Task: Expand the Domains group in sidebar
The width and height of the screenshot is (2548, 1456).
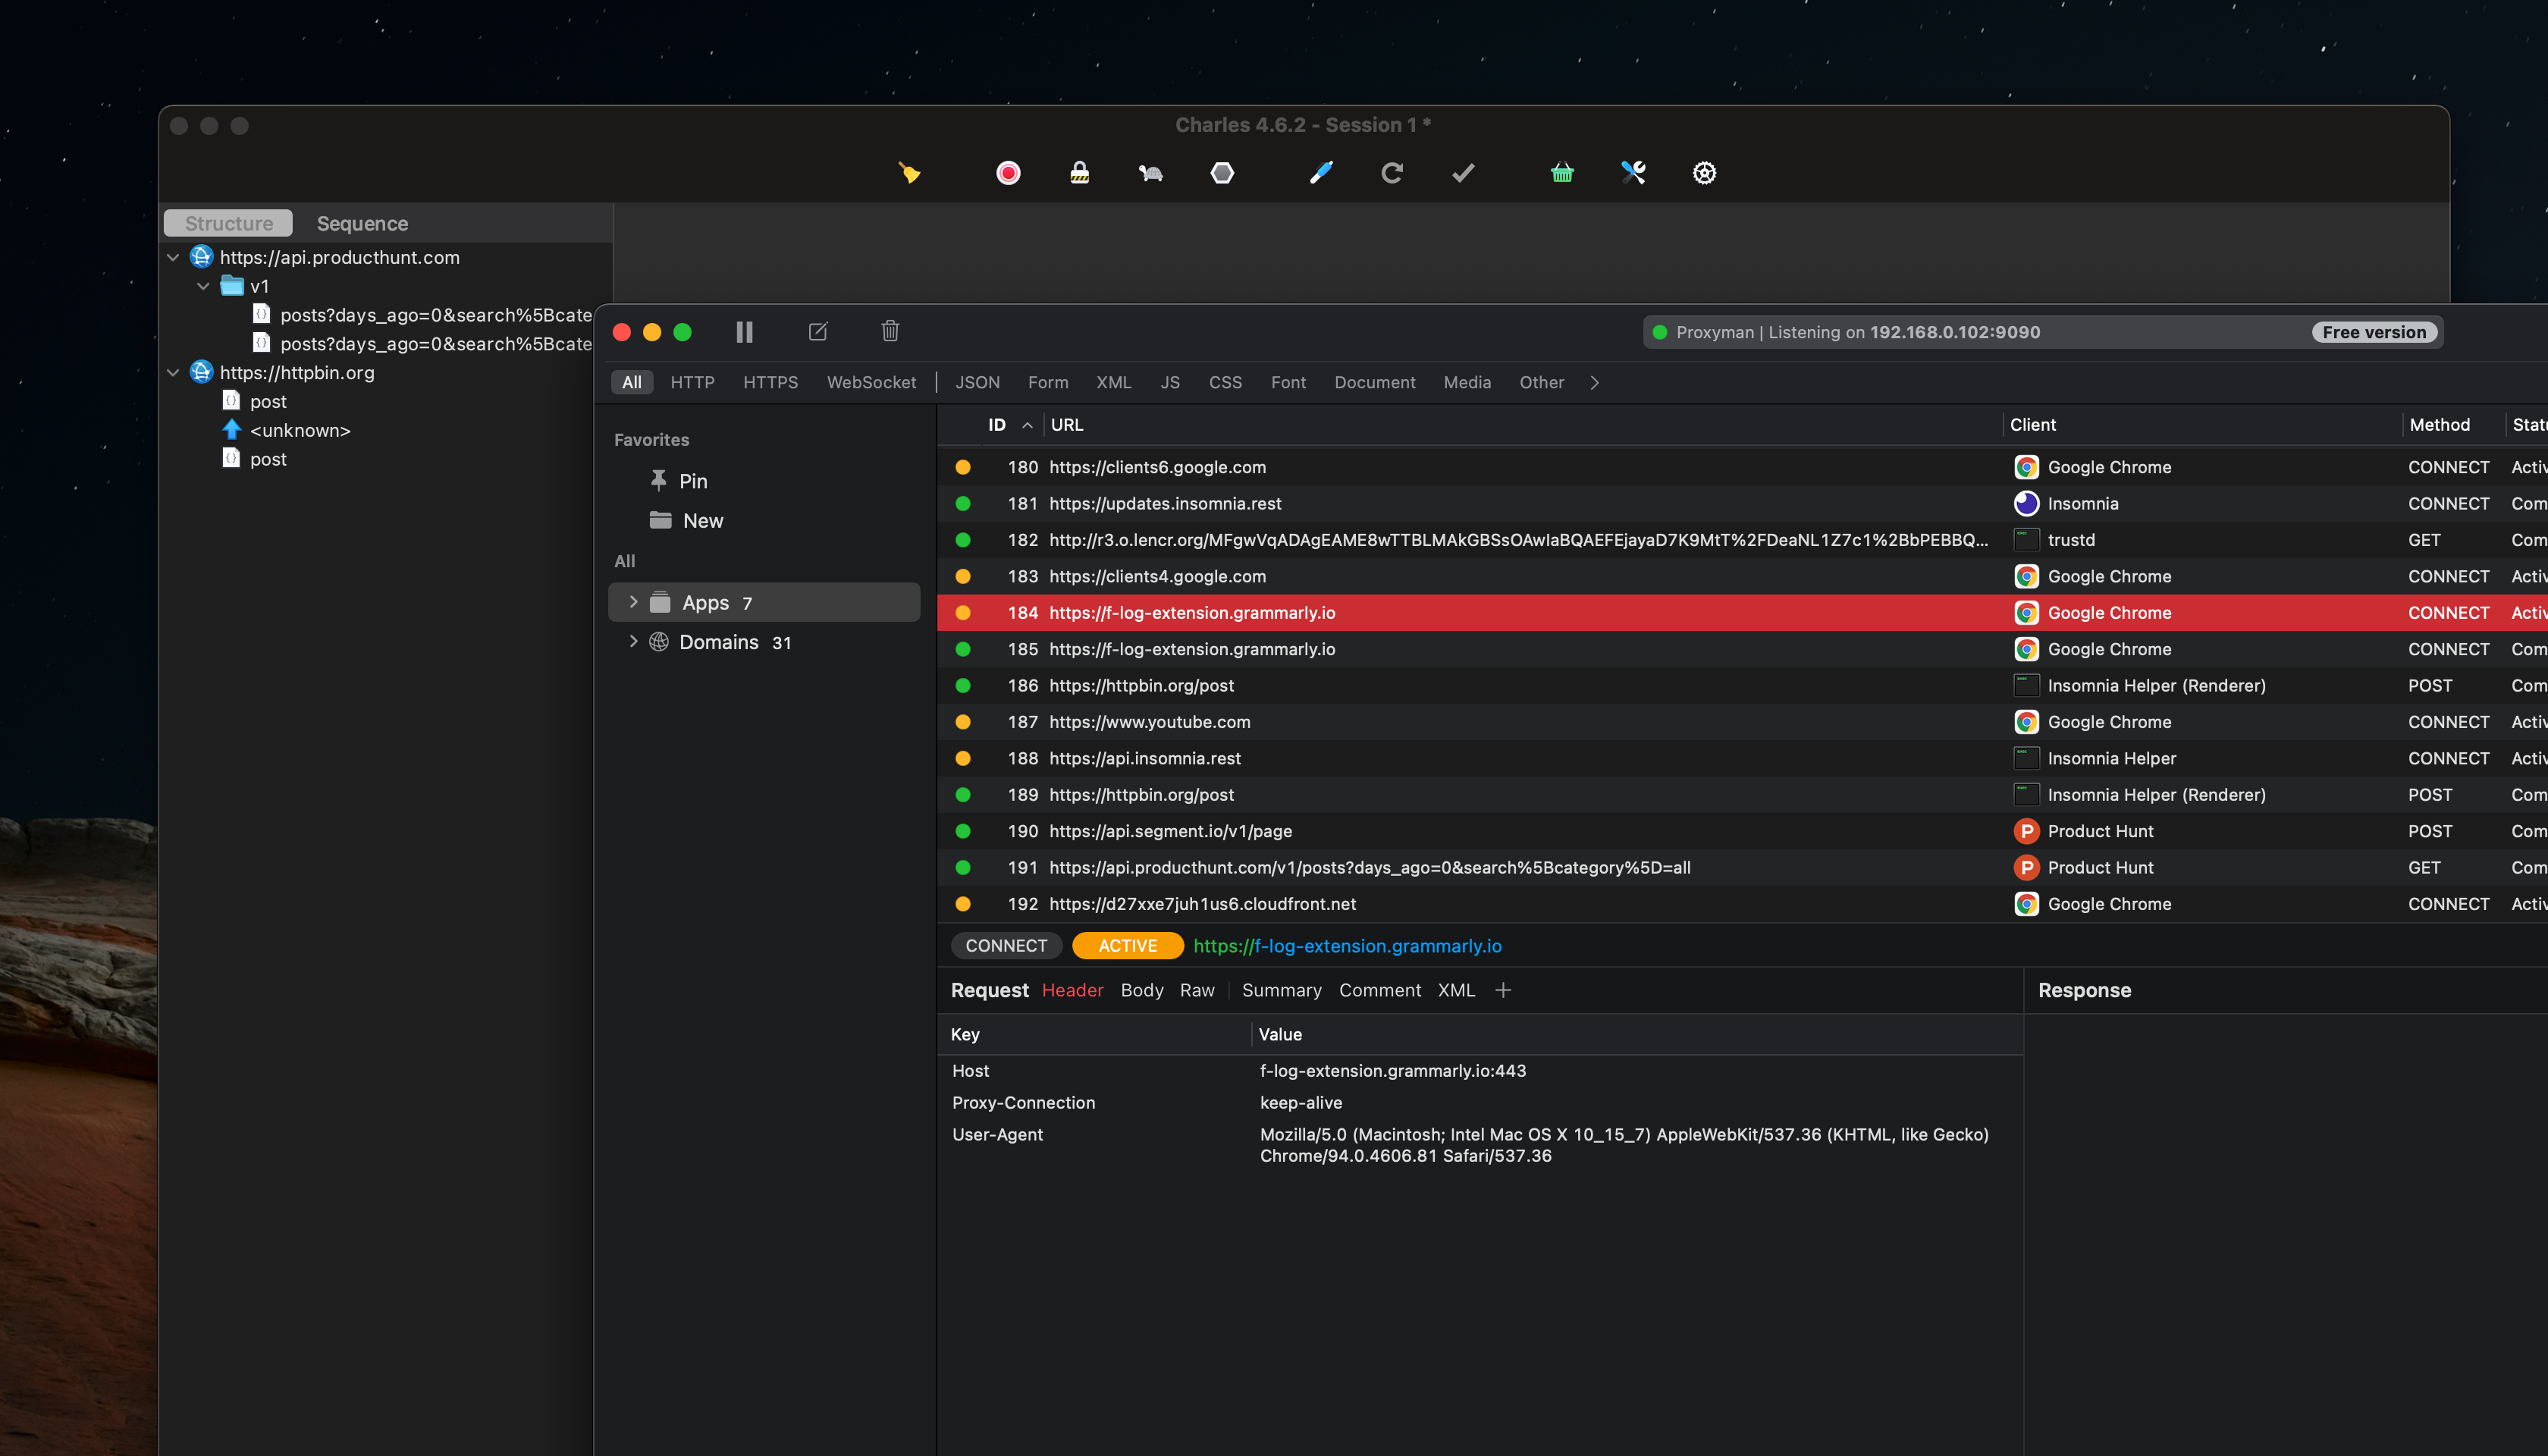Action: click(633, 642)
